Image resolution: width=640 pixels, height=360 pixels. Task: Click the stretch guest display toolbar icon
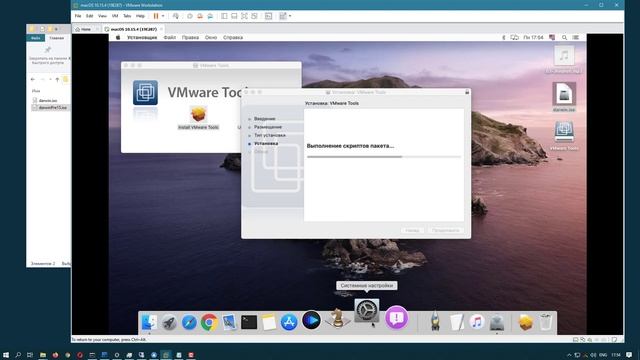click(283, 16)
